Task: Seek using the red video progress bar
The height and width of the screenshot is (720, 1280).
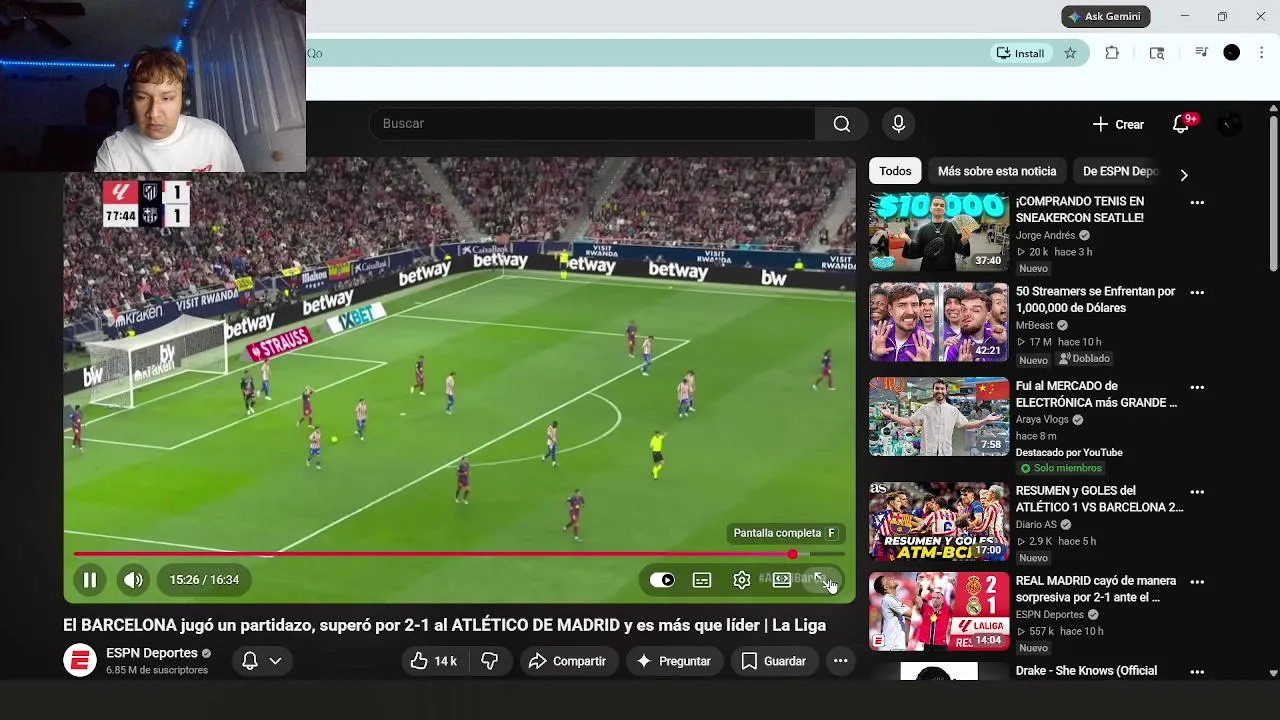Action: 460,554
